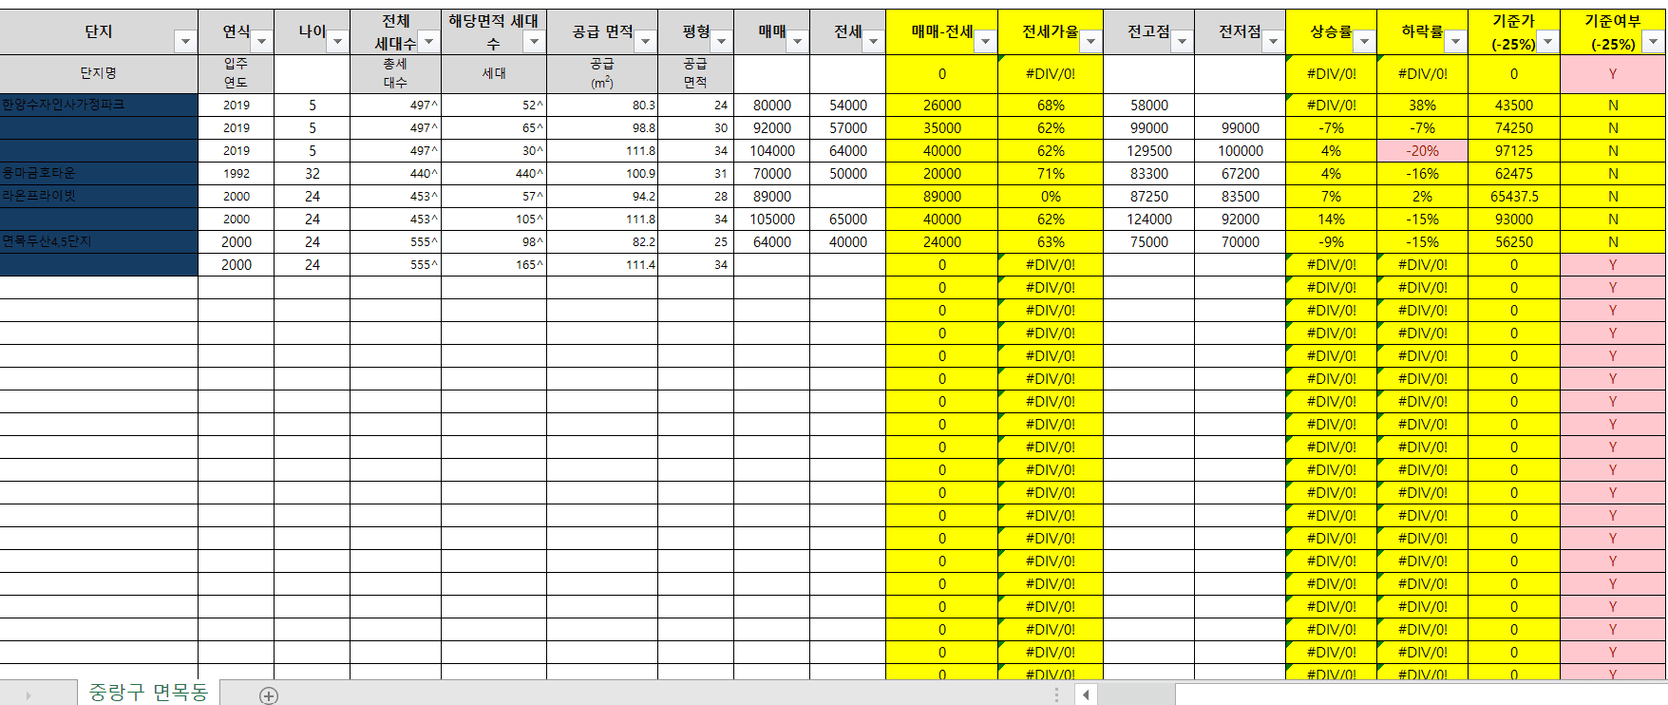This screenshot has height=705, width=1668.
Task: Select the 면목두산4.5단지 cell
Action: (99, 242)
